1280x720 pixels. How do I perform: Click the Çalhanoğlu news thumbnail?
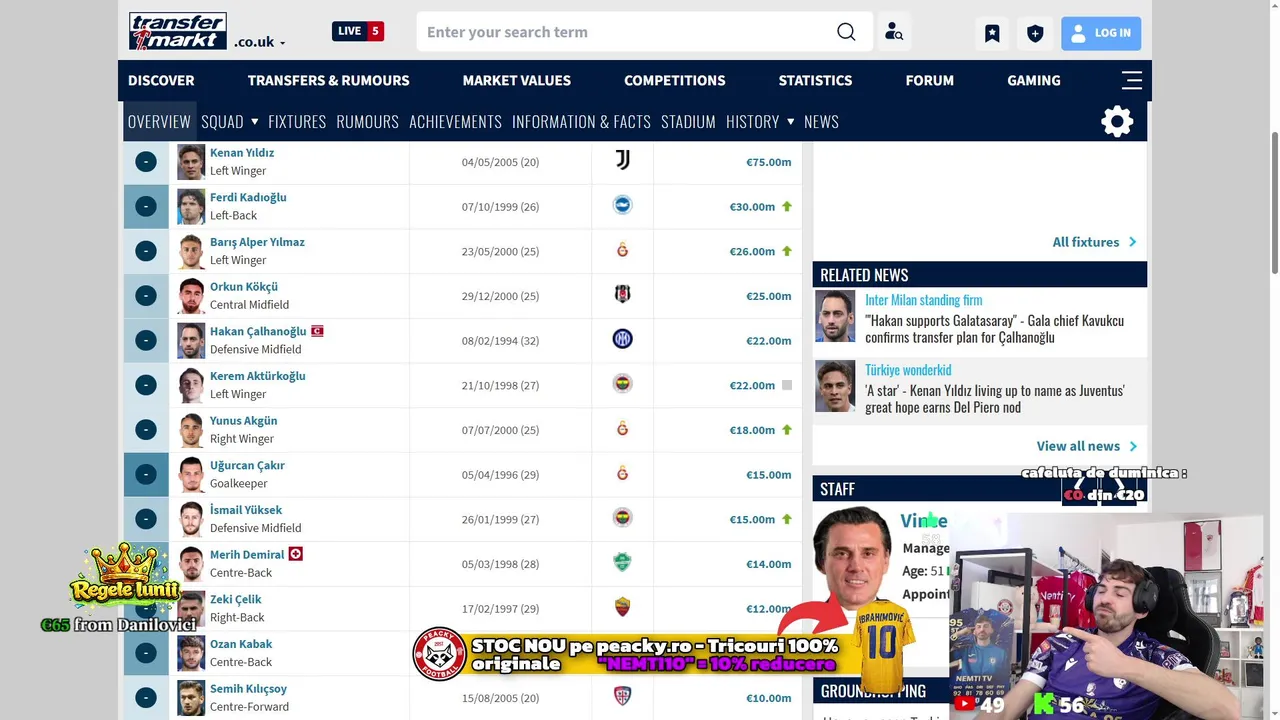pyautogui.click(x=835, y=317)
